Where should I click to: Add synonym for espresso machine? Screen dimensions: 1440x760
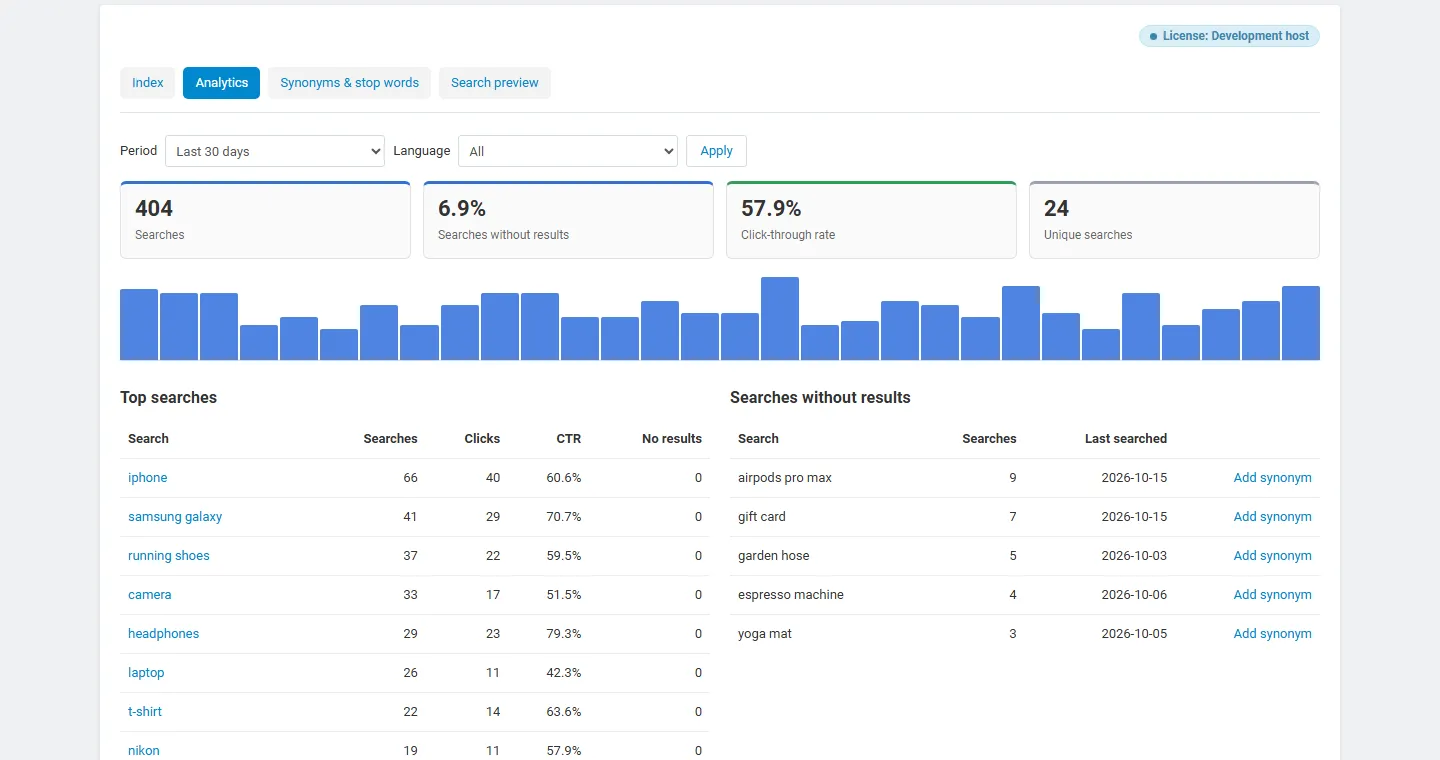[x=1272, y=595]
